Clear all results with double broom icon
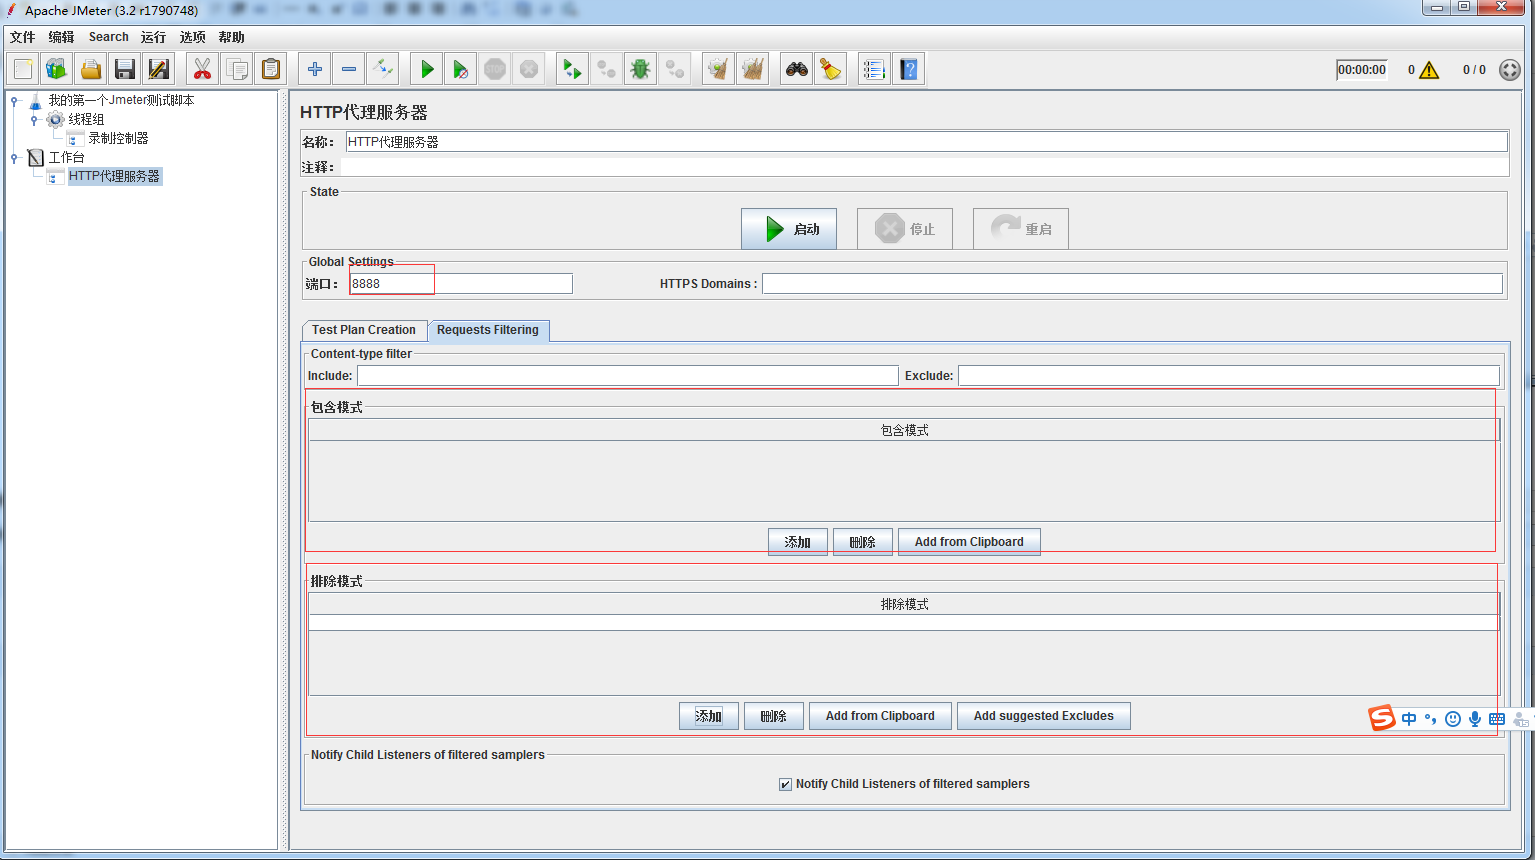The image size is (1535, 860). [x=752, y=69]
